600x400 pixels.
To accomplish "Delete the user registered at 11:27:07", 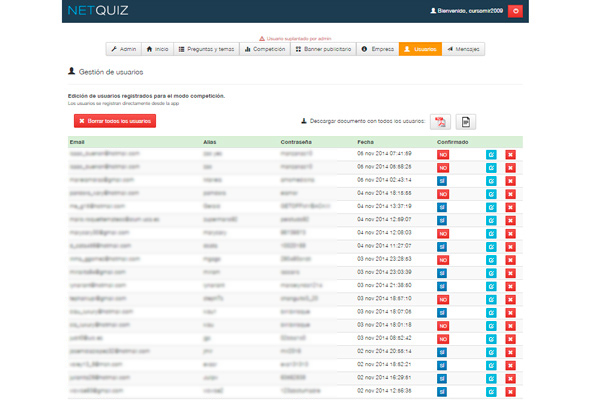I will tap(510, 247).
